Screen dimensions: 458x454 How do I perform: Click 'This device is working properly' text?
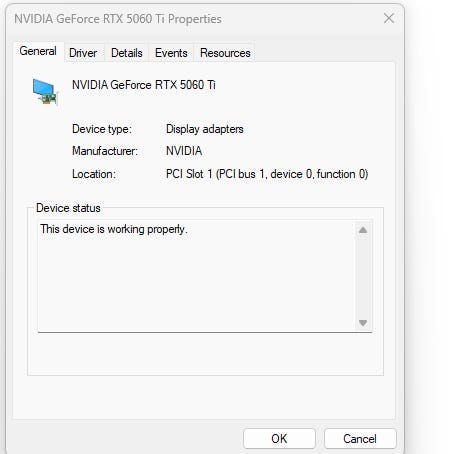pos(114,229)
